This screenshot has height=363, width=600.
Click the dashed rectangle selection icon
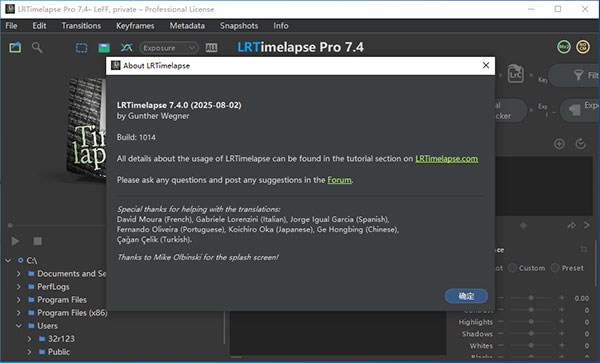(82, 48)
